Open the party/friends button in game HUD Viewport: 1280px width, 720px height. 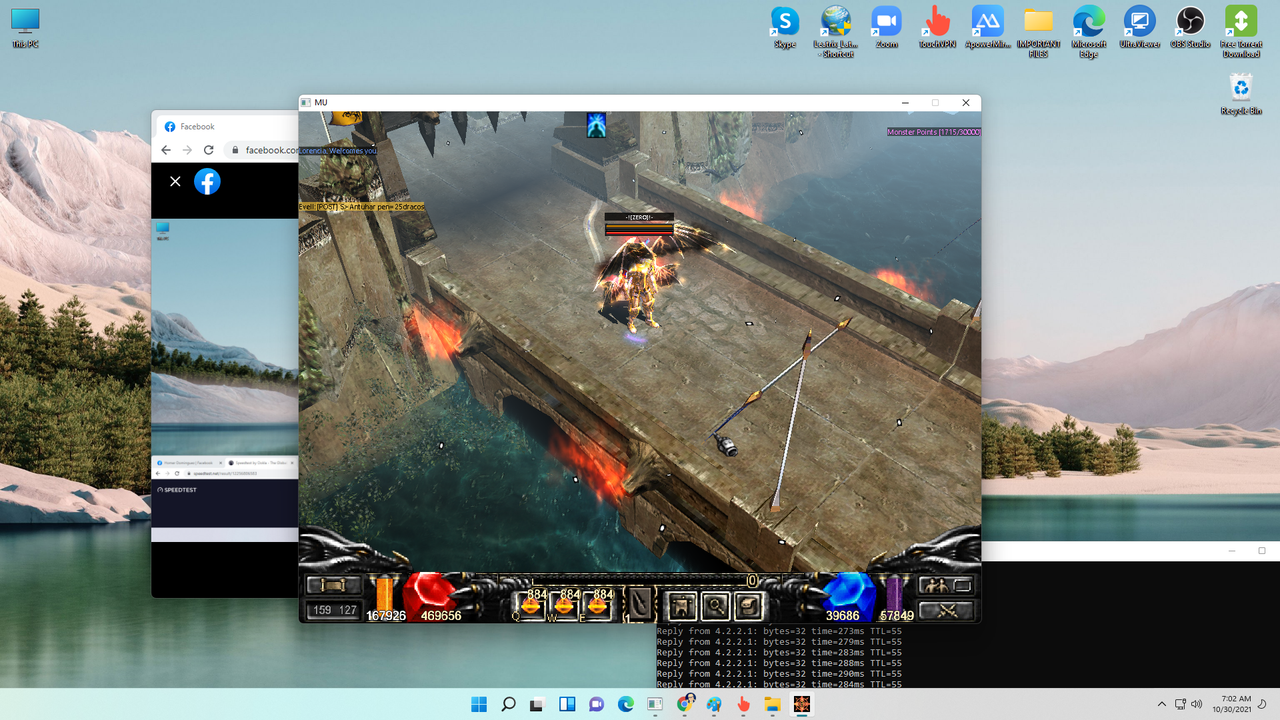[x=946, y=586]
